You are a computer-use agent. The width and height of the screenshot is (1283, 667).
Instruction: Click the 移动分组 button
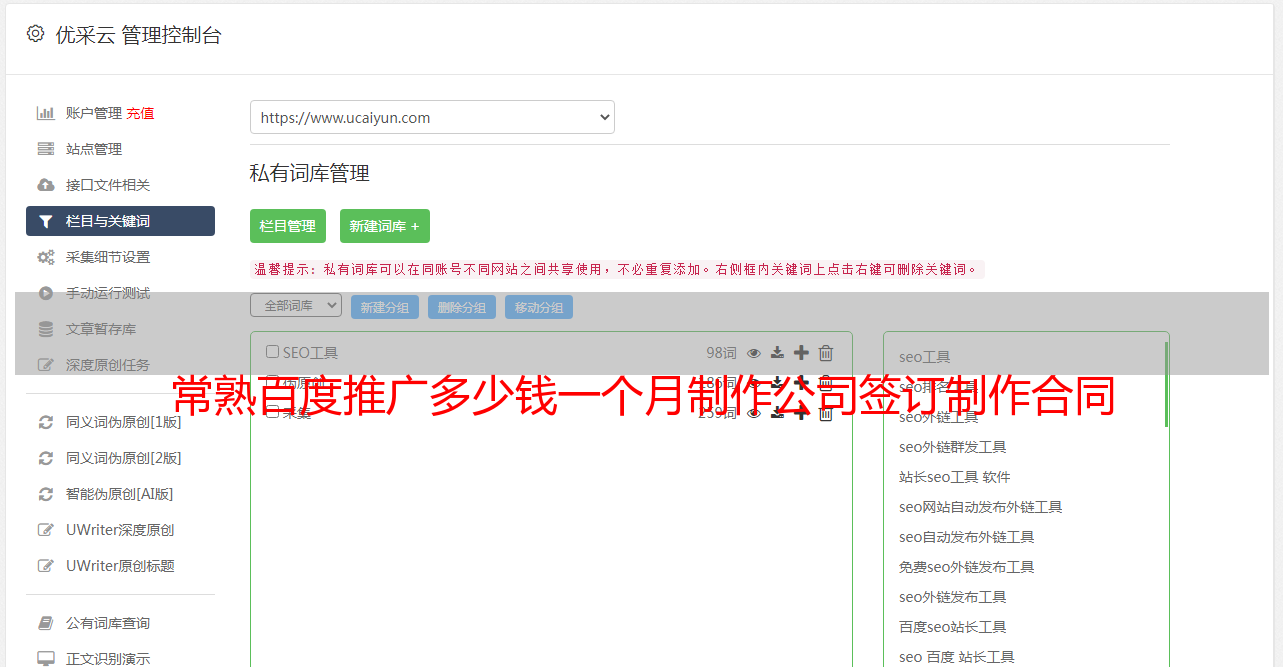tap(539, 307)
